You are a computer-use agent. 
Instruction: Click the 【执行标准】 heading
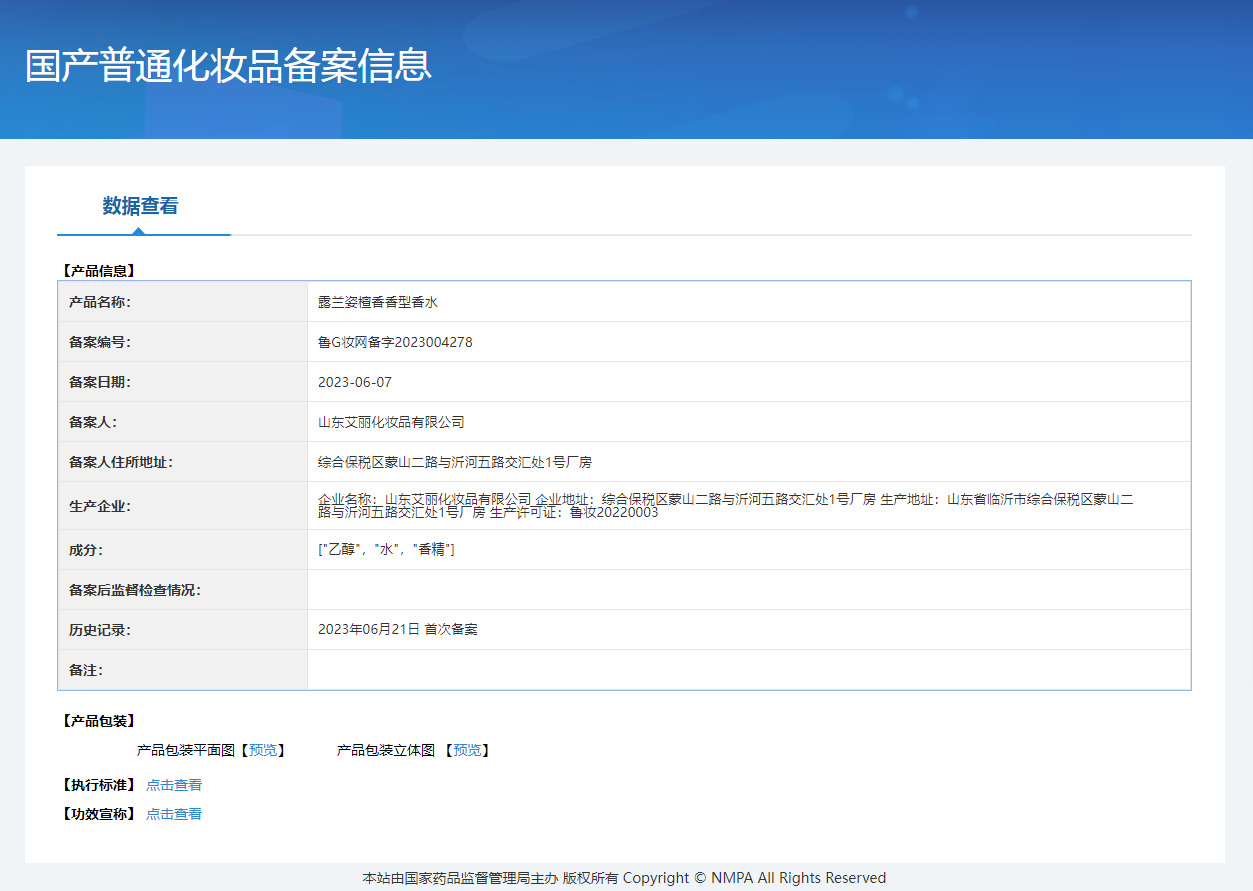(x=97, y=785)
